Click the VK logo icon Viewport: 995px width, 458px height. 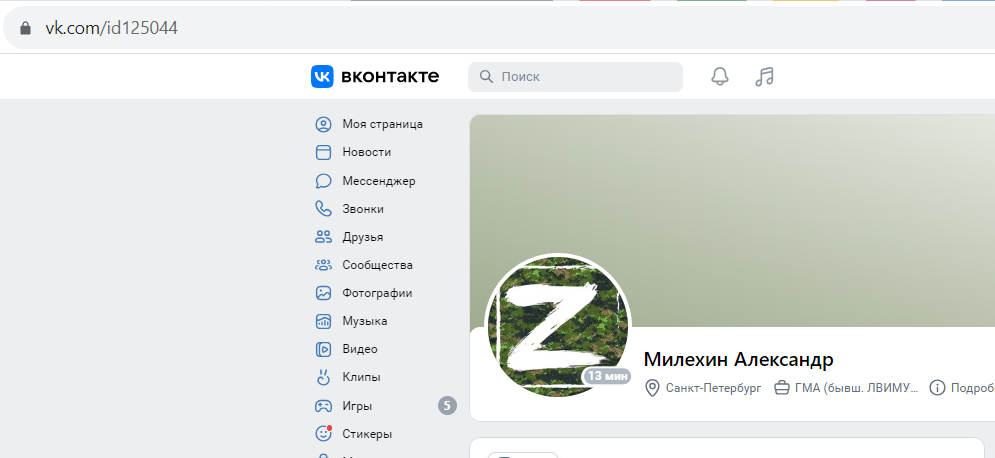pos(322,77)
